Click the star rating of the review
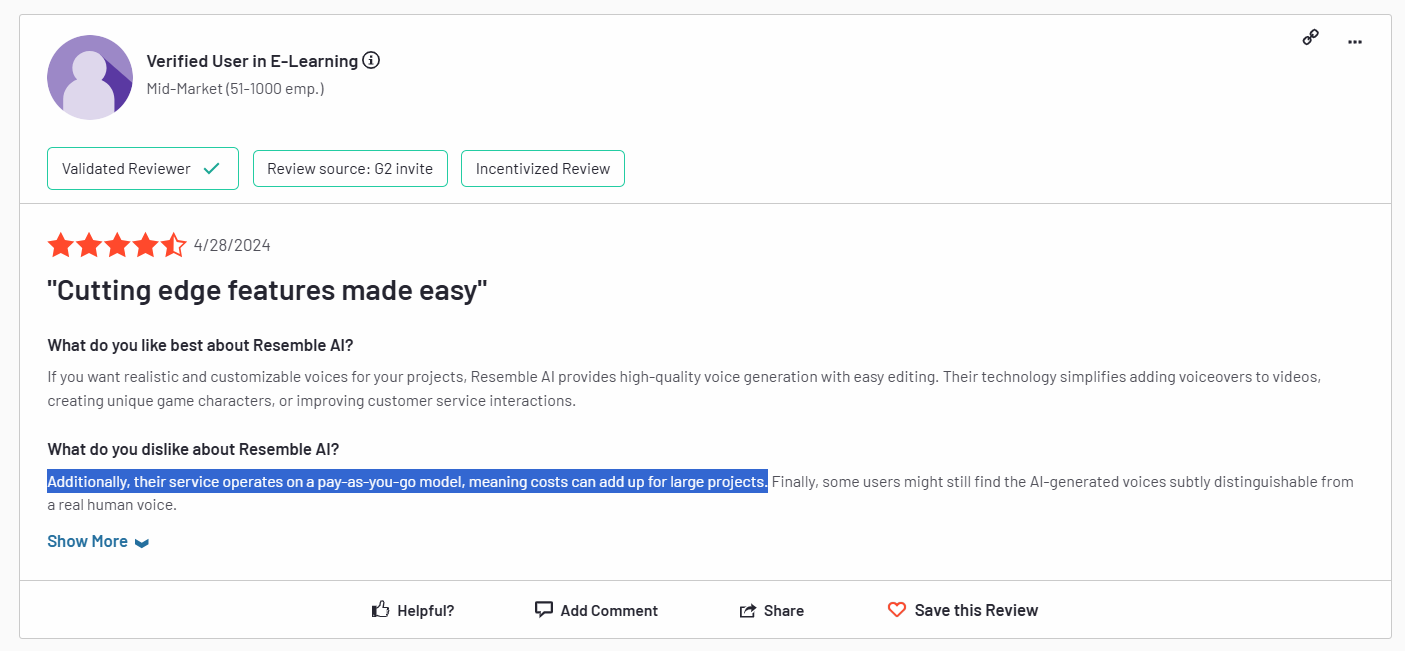 coord(116,245)
